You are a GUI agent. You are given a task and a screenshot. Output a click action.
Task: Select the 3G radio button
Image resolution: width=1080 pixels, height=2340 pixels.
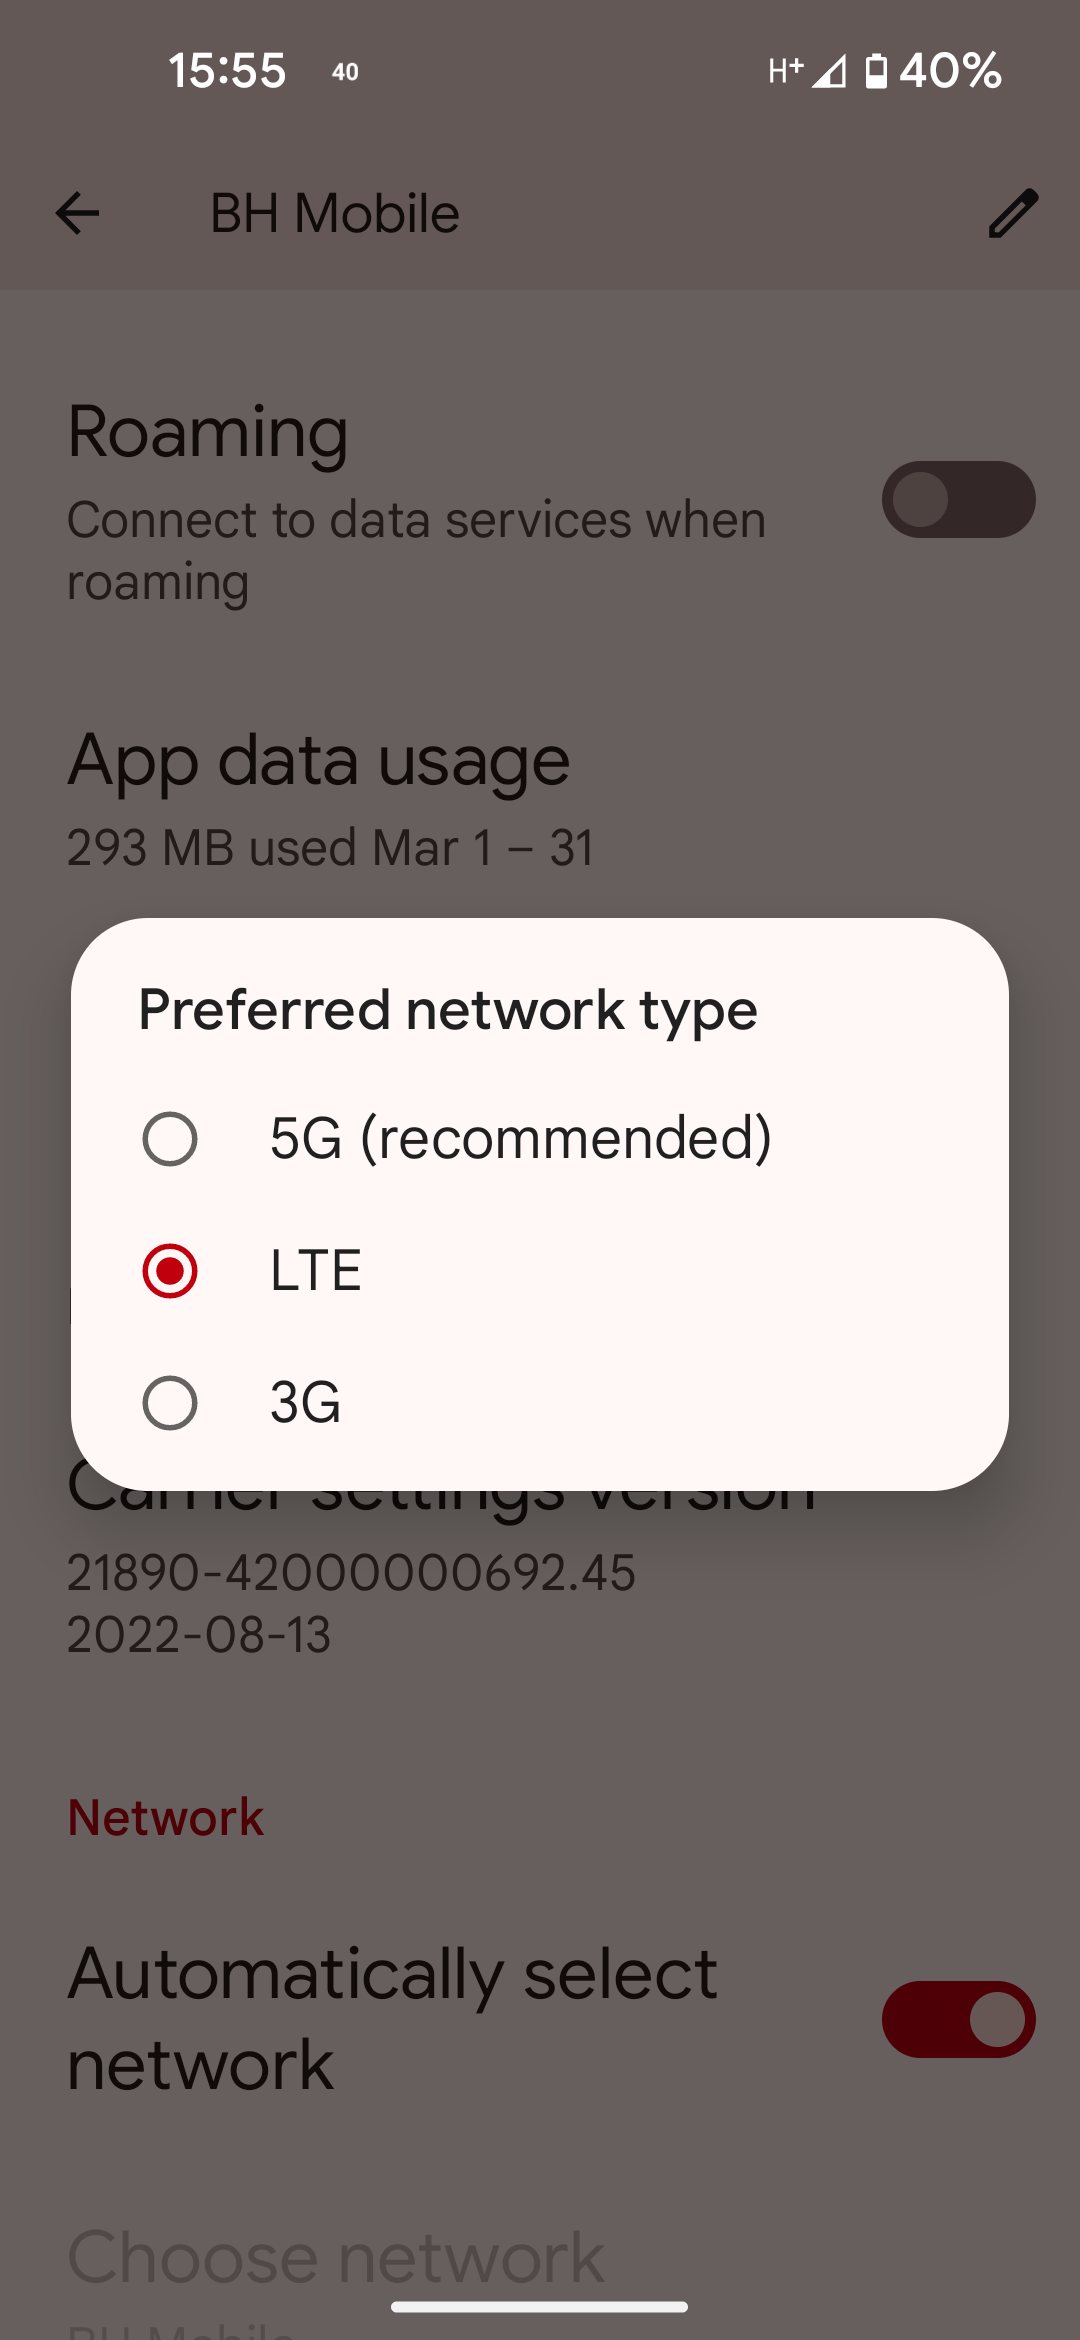coord(170,1403)
